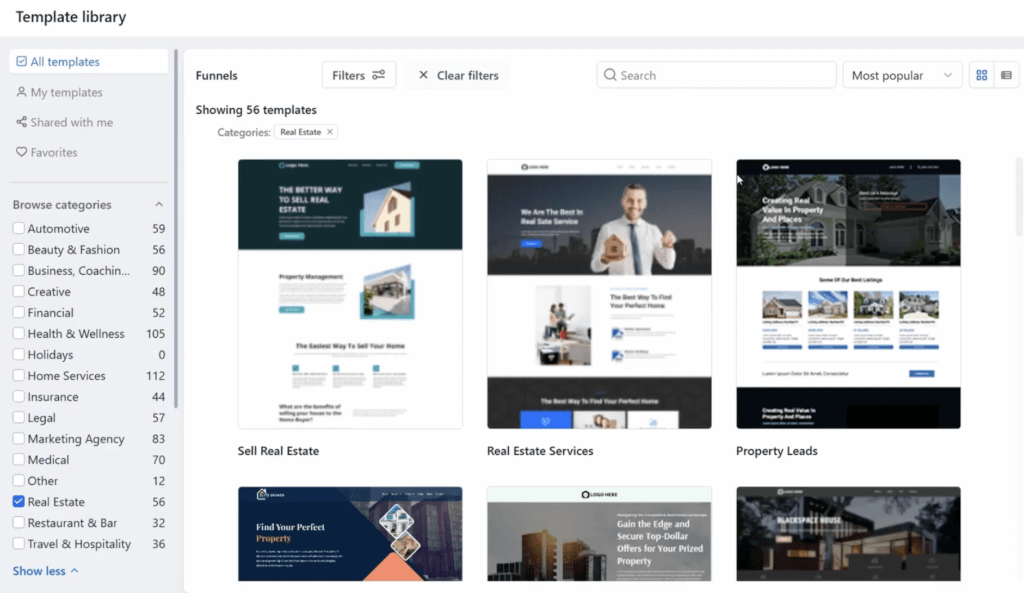Click the heart icon next to Favorites

(x=22, y=152)
